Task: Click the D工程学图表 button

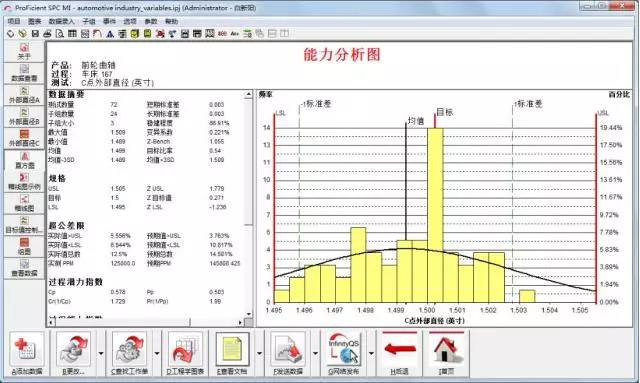Action: click(185, 354)
